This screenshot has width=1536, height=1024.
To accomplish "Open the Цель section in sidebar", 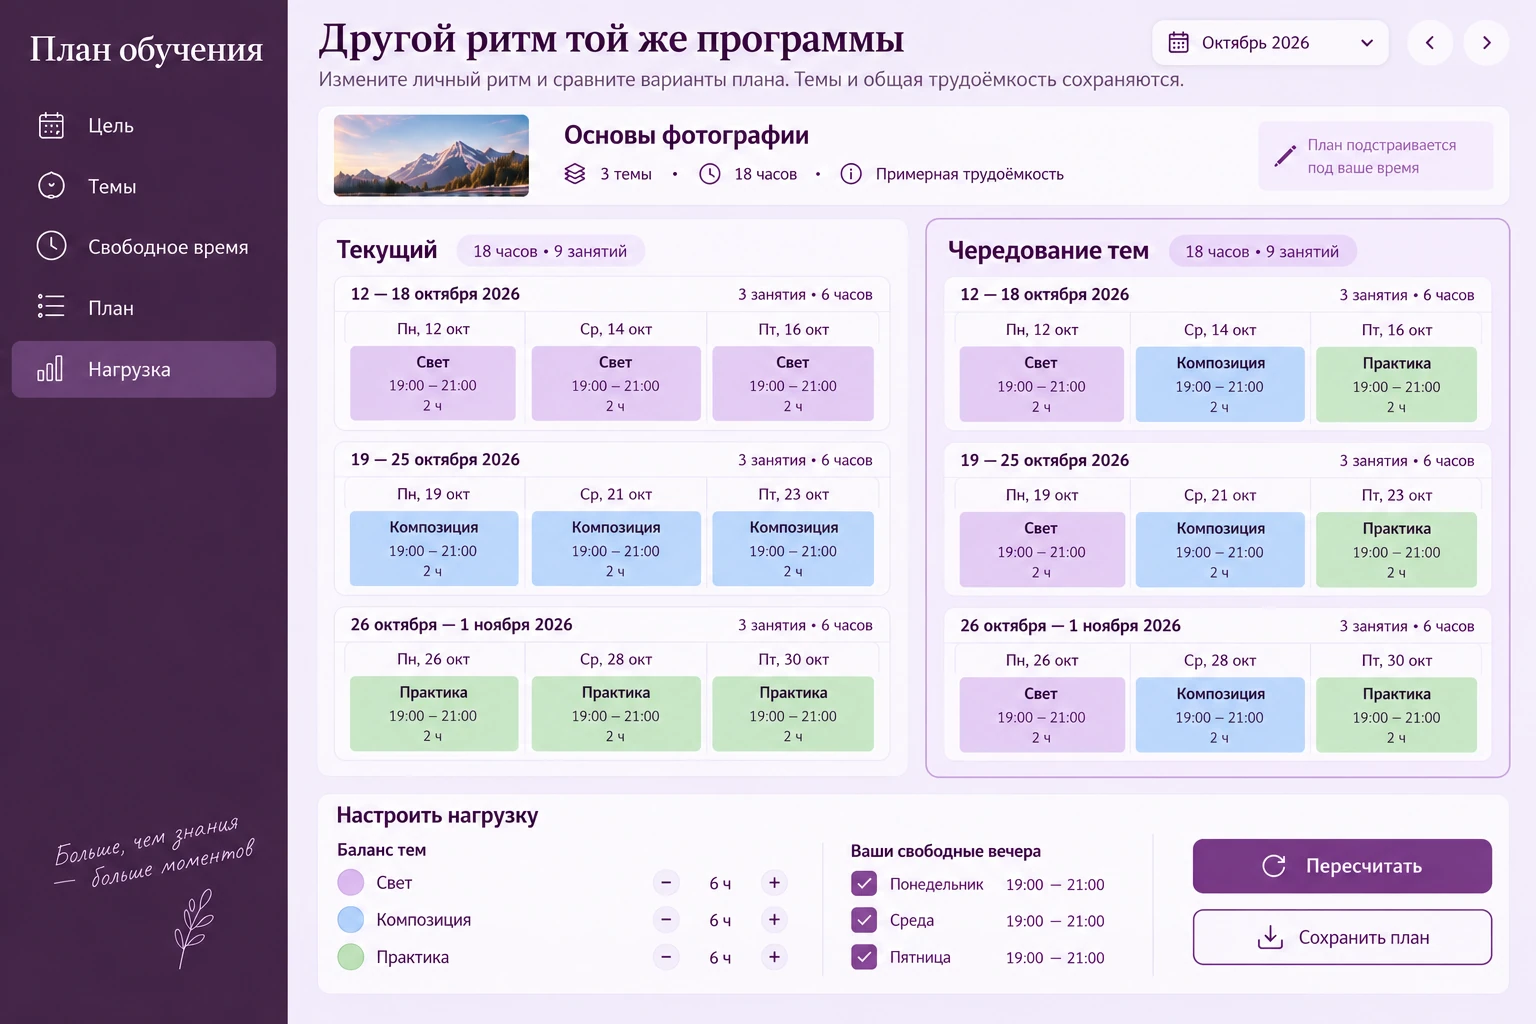I will [144, 125].
